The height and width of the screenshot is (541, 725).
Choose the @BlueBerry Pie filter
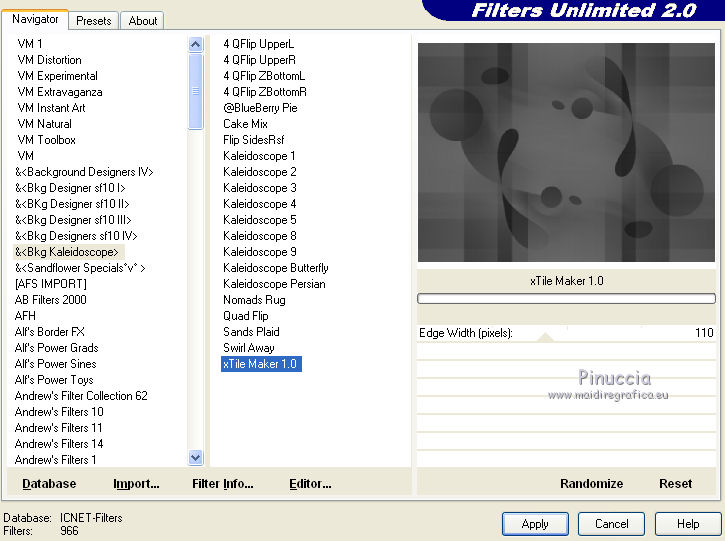(260, 108)
